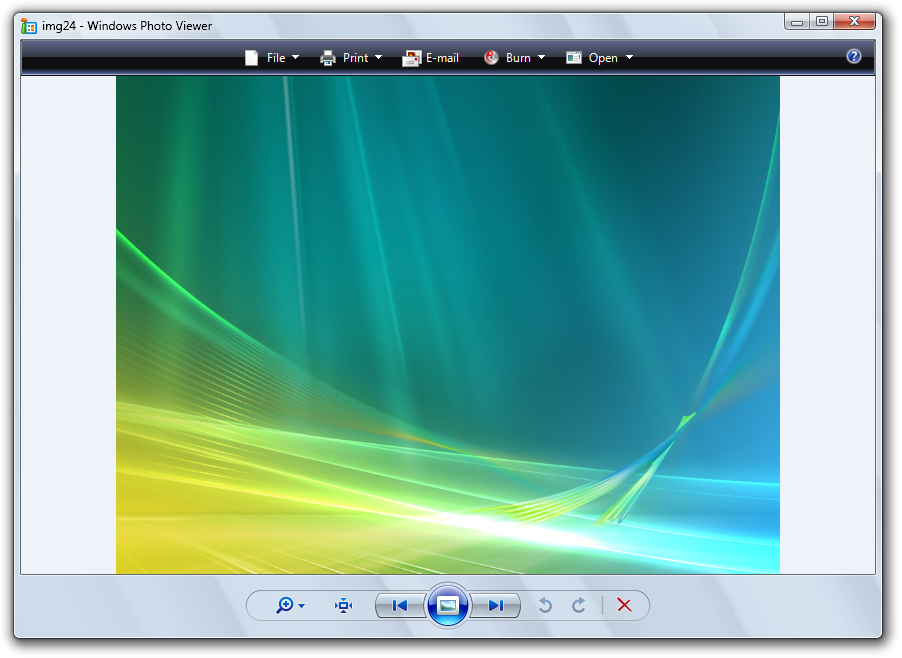Click the Open toolbar icon

[x=574, y=58]
